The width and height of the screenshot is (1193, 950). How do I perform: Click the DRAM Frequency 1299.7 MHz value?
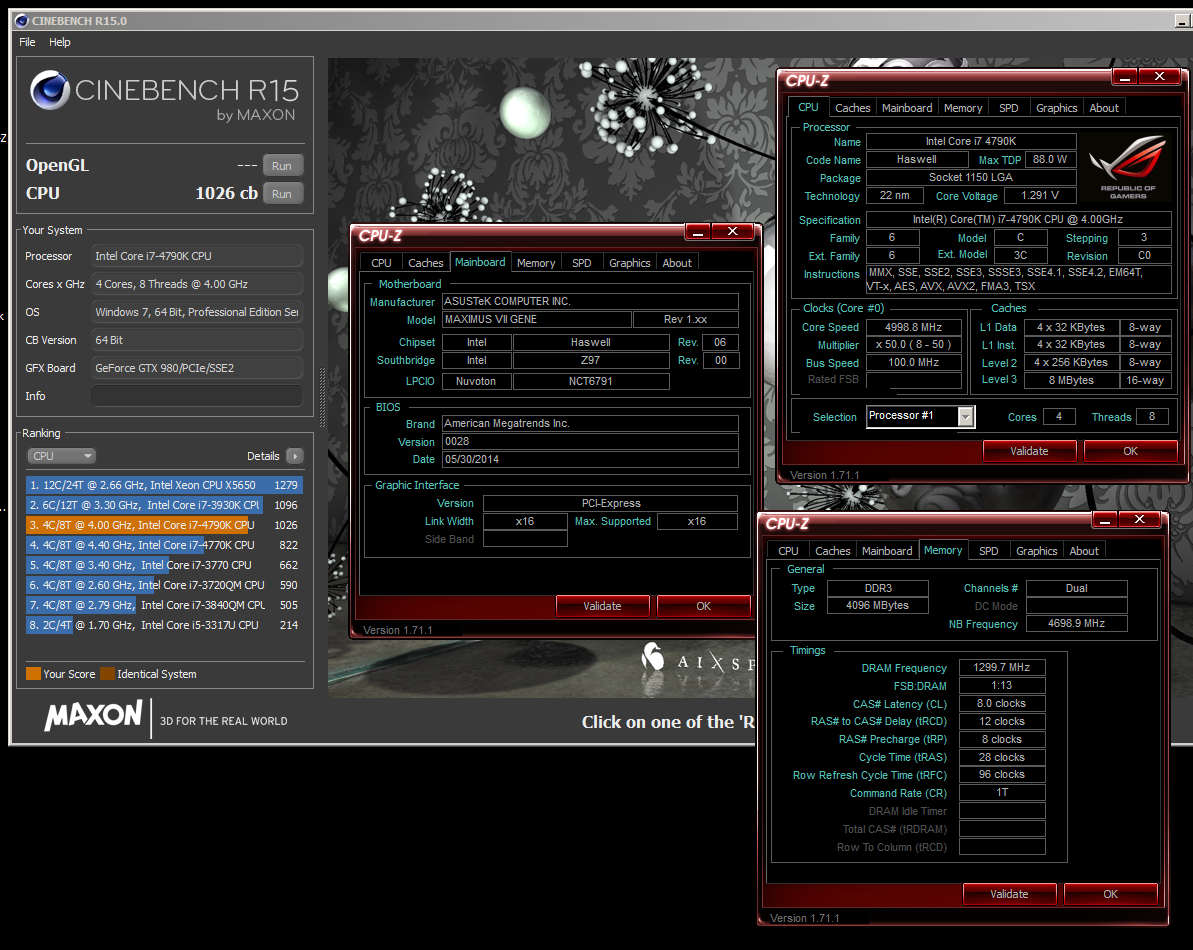(x=1002, y=667)
